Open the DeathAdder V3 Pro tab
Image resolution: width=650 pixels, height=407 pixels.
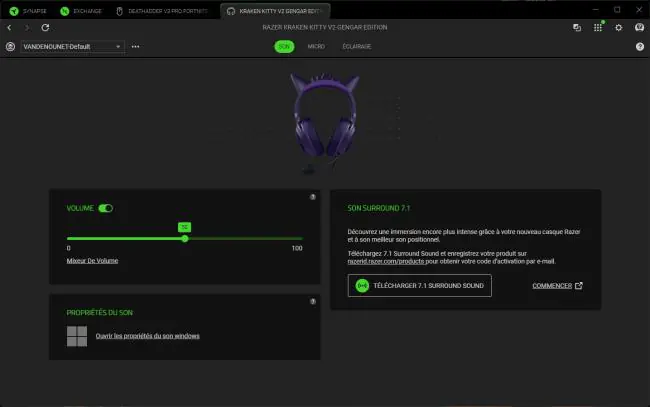pyautogui.click(x=162, y=11)
